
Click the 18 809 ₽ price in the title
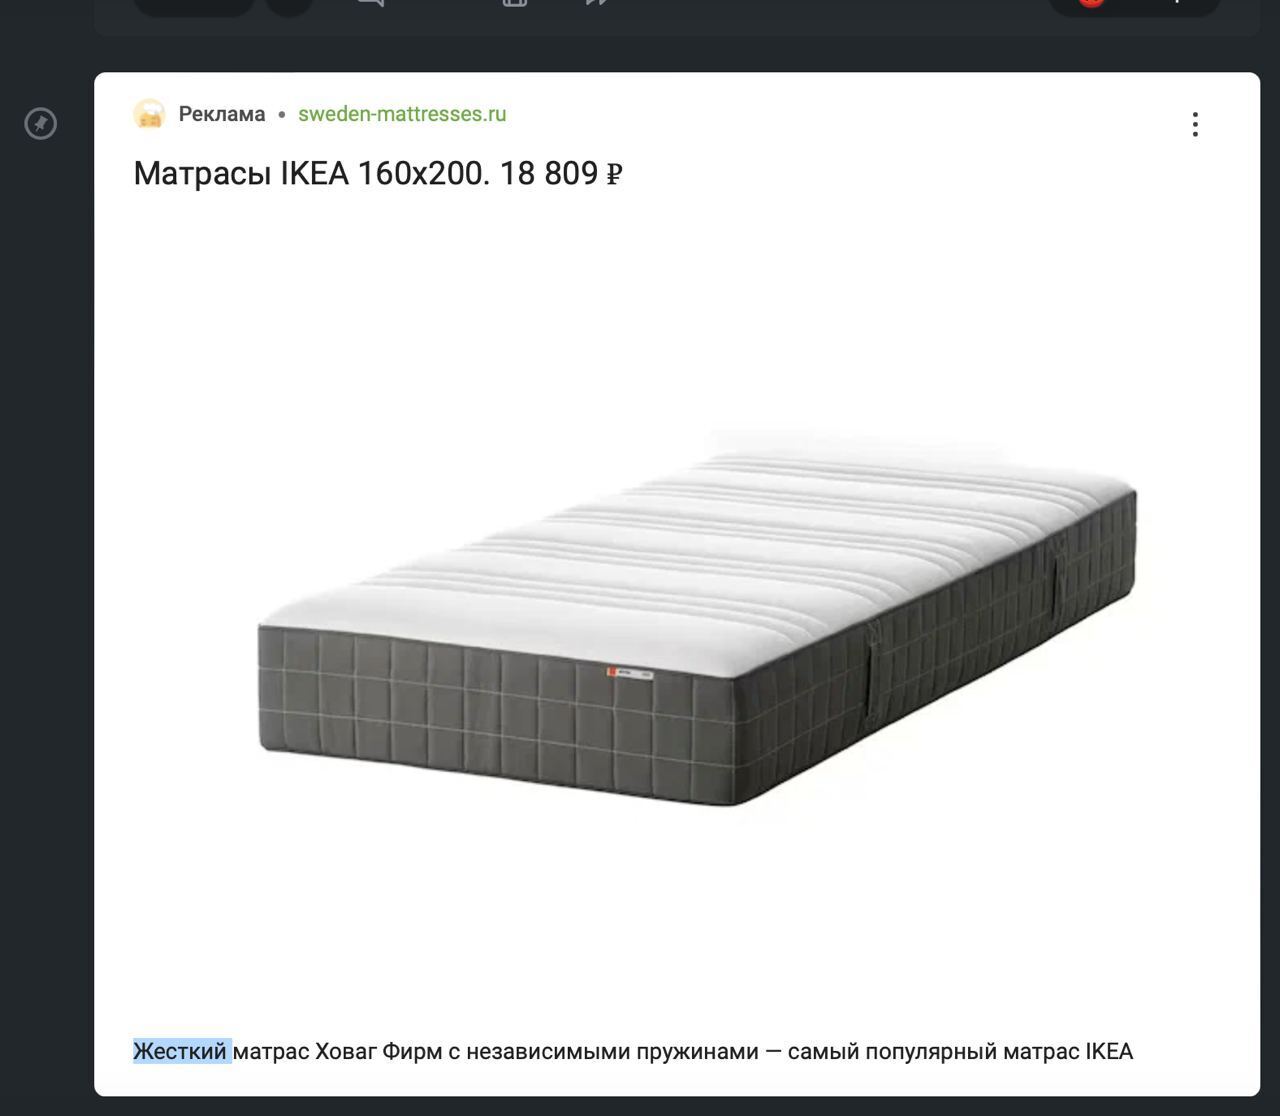(561, 174)
